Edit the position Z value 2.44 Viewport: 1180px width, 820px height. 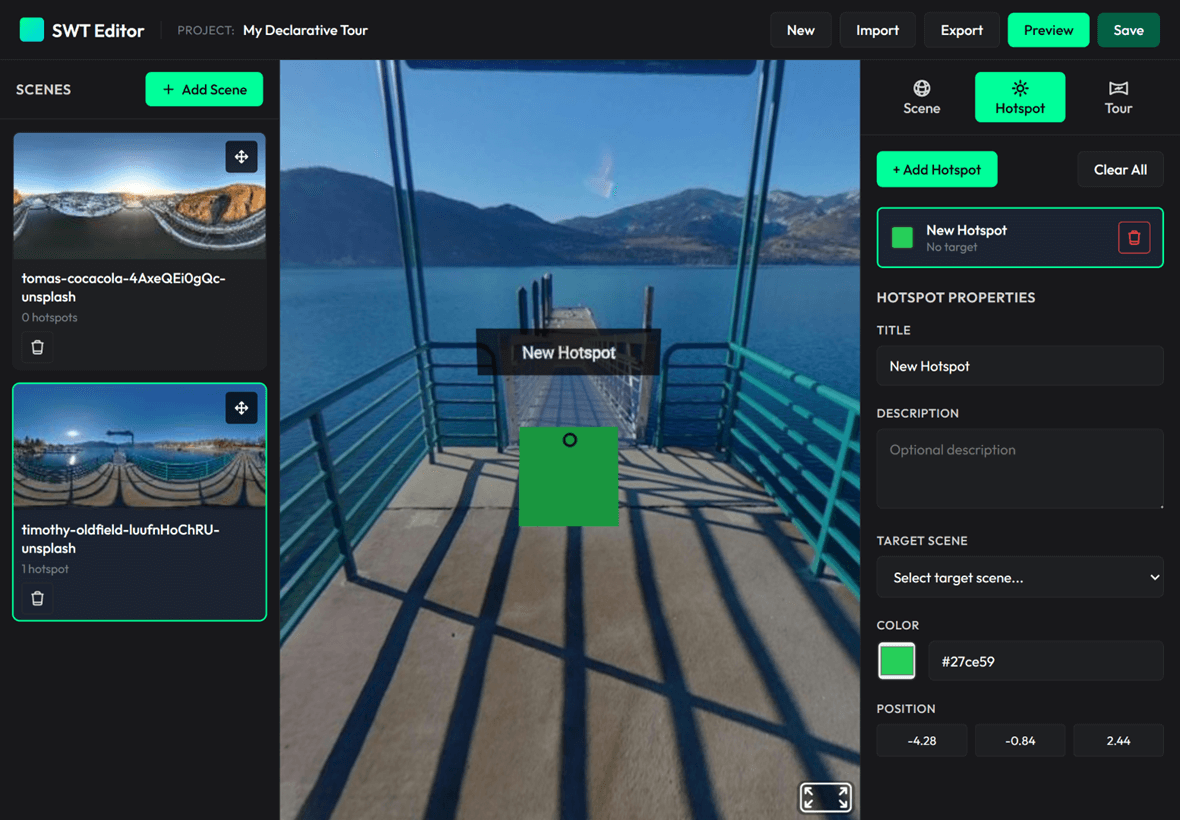click(x=1118, y=741)
